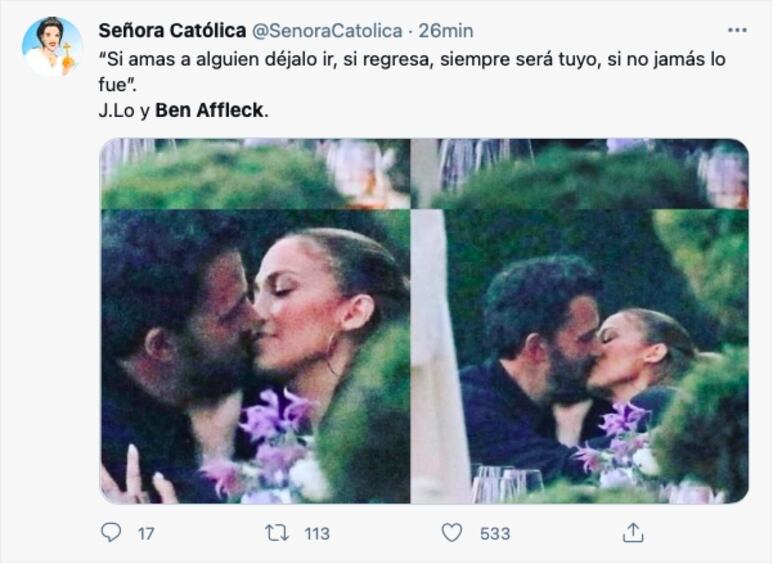Click the share upload icon
Viewport: 773px width, 564px height.
click(633, 532)
